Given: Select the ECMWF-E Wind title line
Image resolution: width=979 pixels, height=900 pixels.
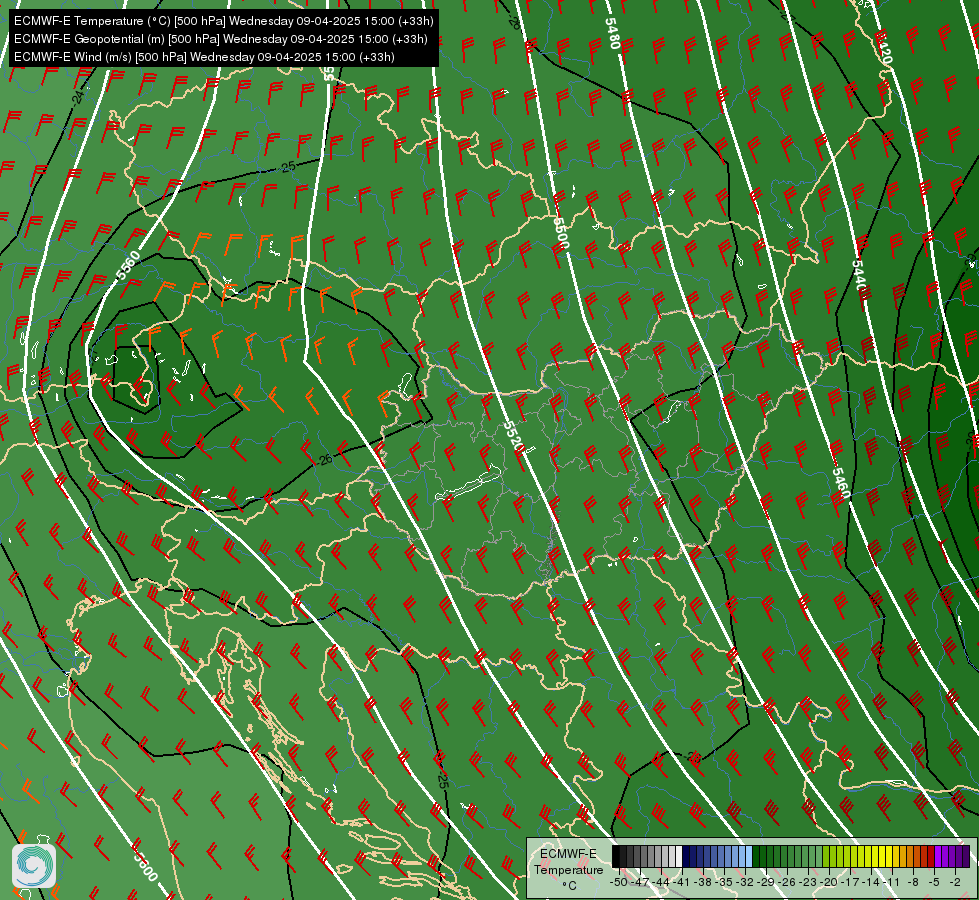Looking at the screenshot, I should click(204, 57).
